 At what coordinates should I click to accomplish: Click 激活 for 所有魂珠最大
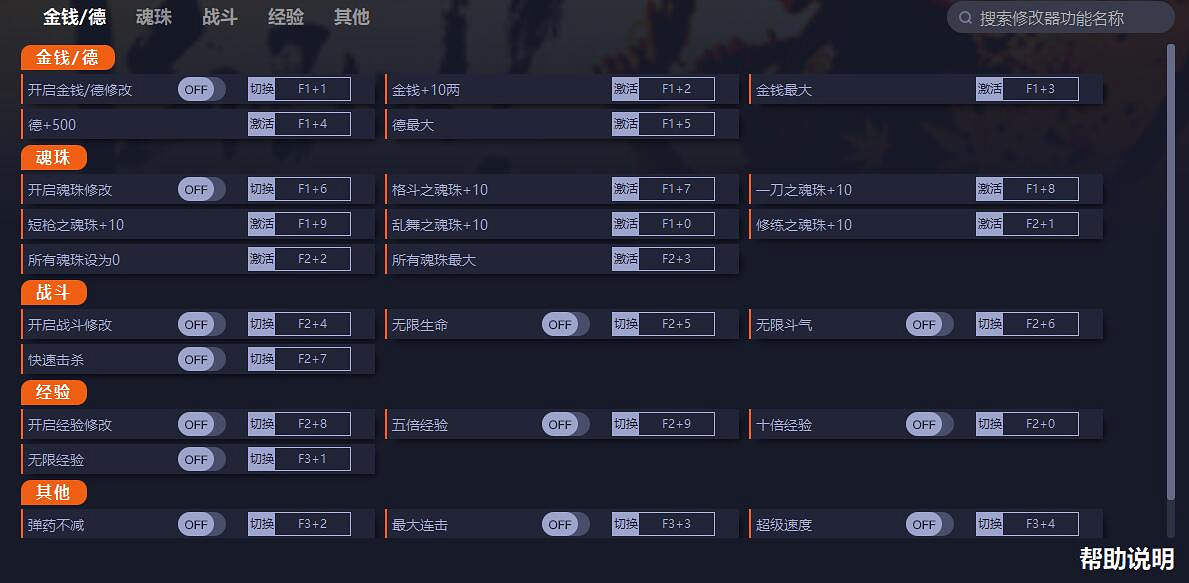pyautogui.click(x=626, y=260)
